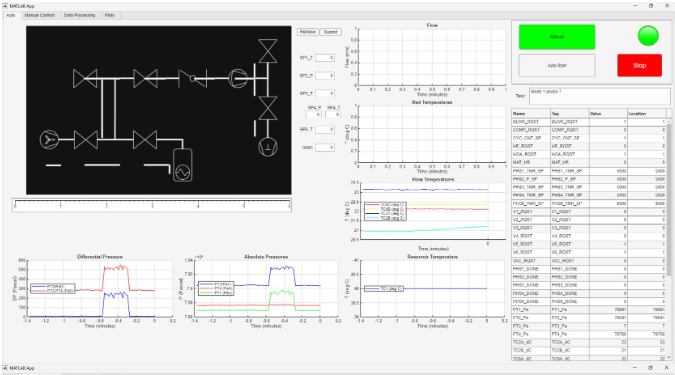Click the tank symbol containing a sine wave
The height and width of the screenshot is (375, 675).
click(x=183, y=165)
